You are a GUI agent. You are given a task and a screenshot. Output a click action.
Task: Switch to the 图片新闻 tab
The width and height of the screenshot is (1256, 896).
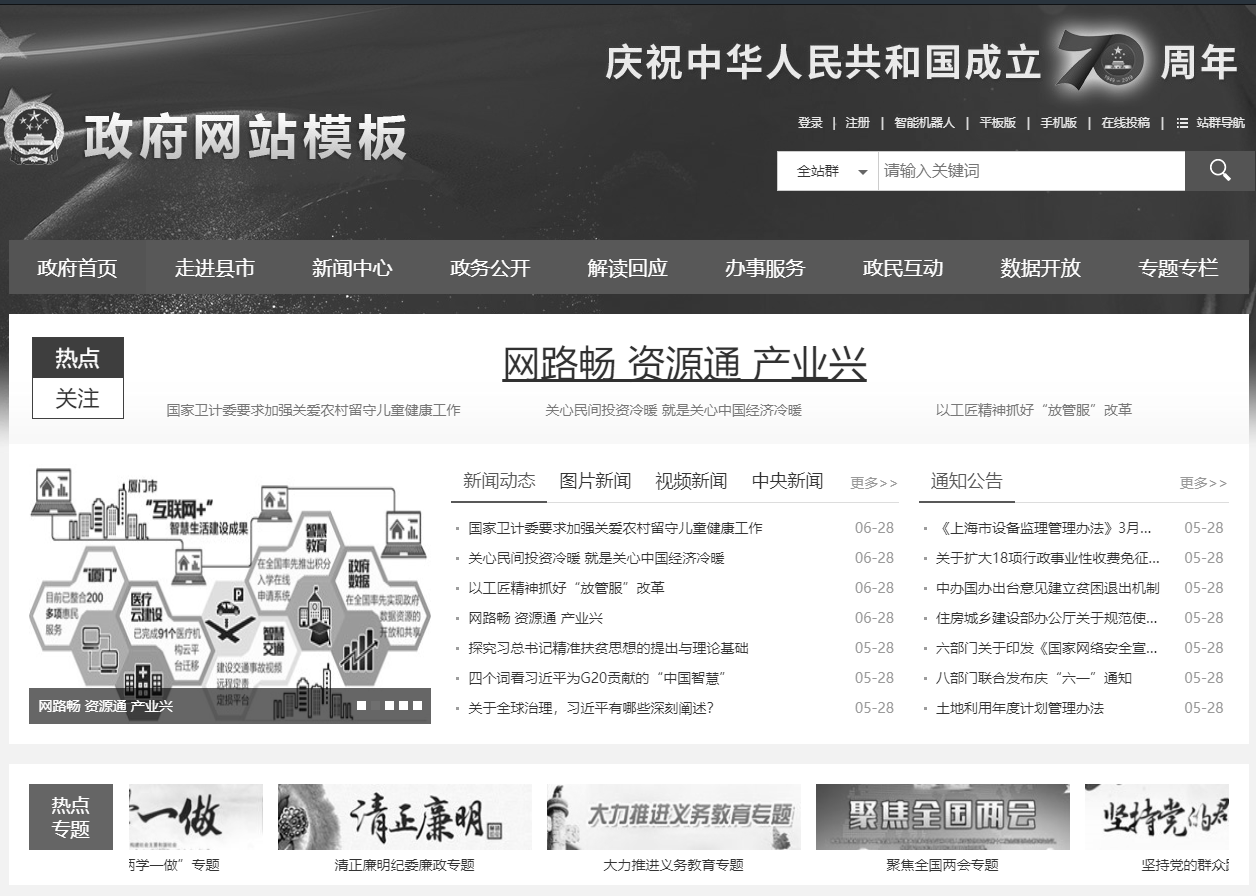coord(595,481)
